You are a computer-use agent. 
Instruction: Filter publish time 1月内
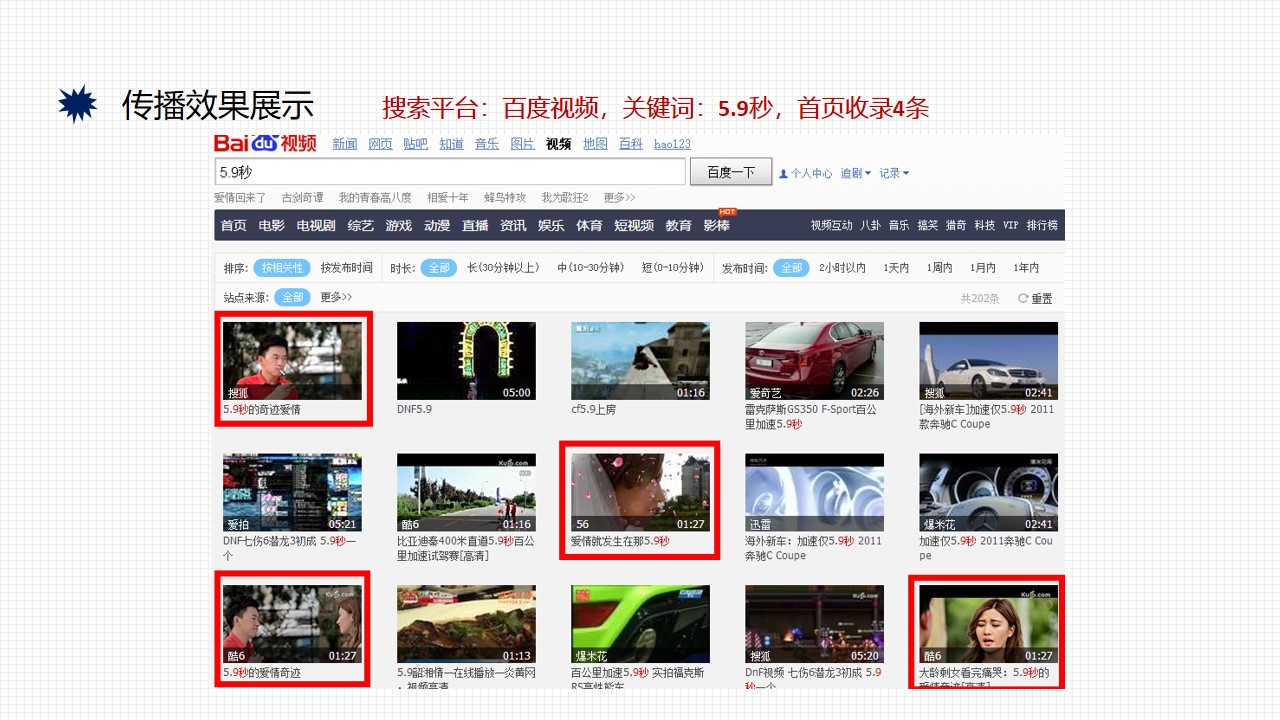pos(983,268)
